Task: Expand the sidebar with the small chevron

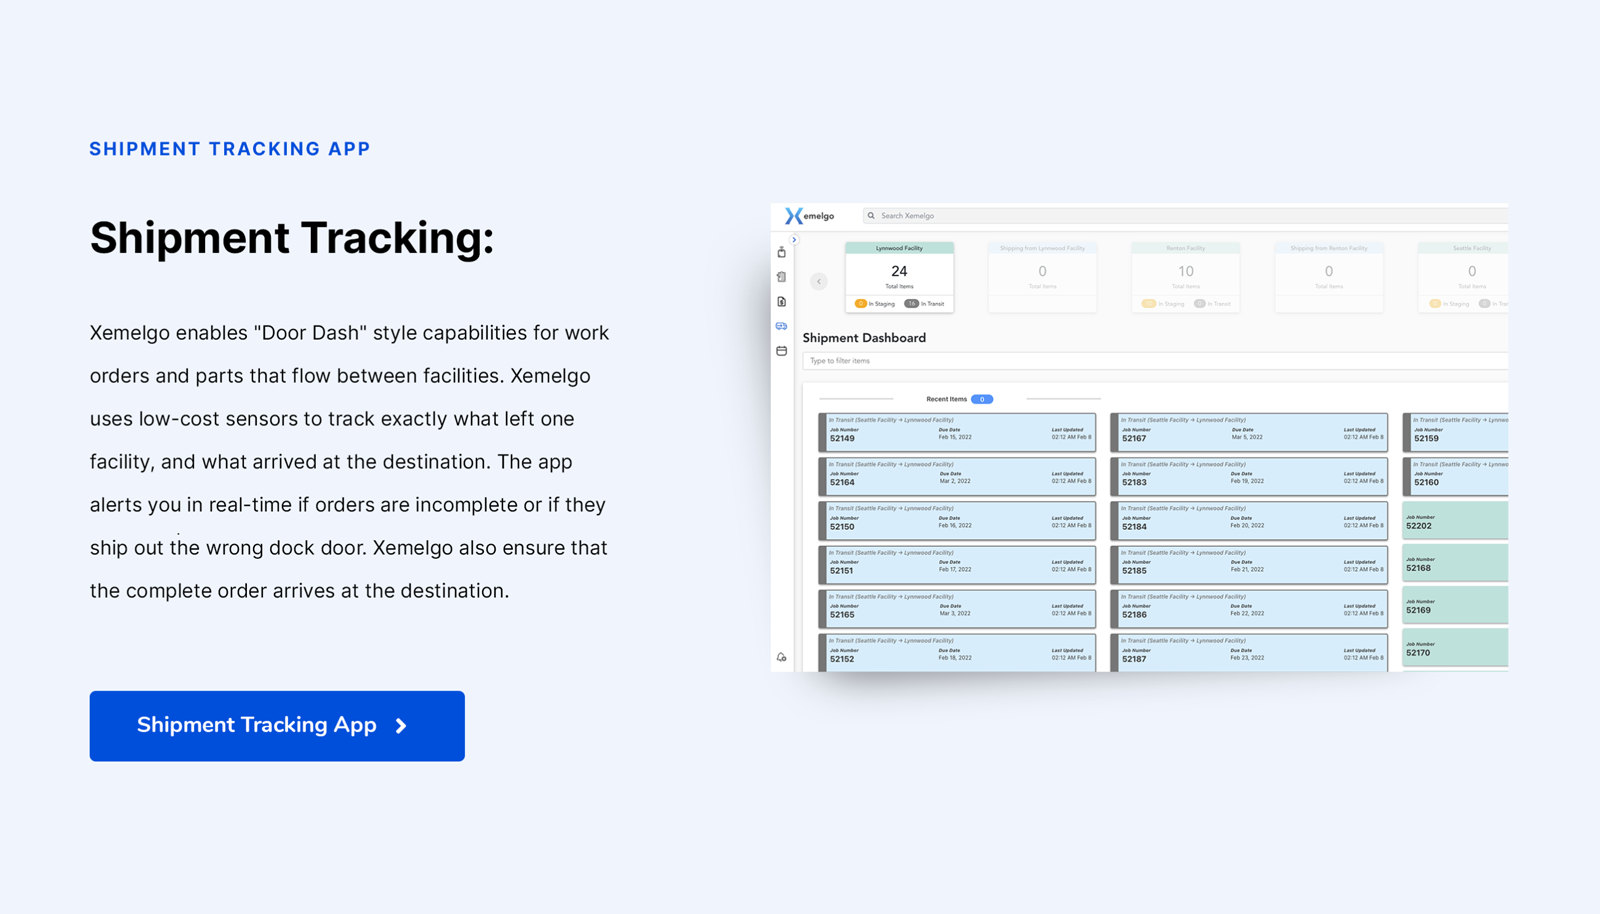Action: click(x=794, y=240)
